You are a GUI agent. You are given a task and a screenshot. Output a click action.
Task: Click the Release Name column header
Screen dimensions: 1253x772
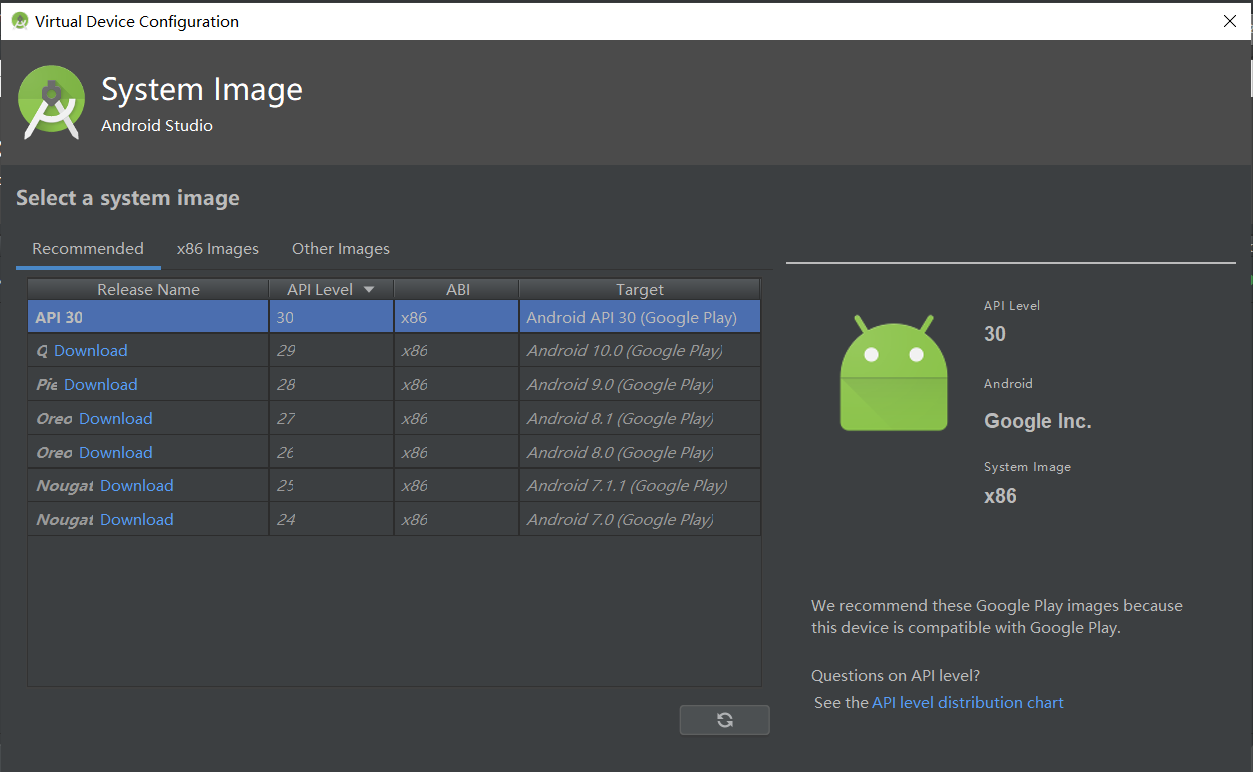coord(147,289)
